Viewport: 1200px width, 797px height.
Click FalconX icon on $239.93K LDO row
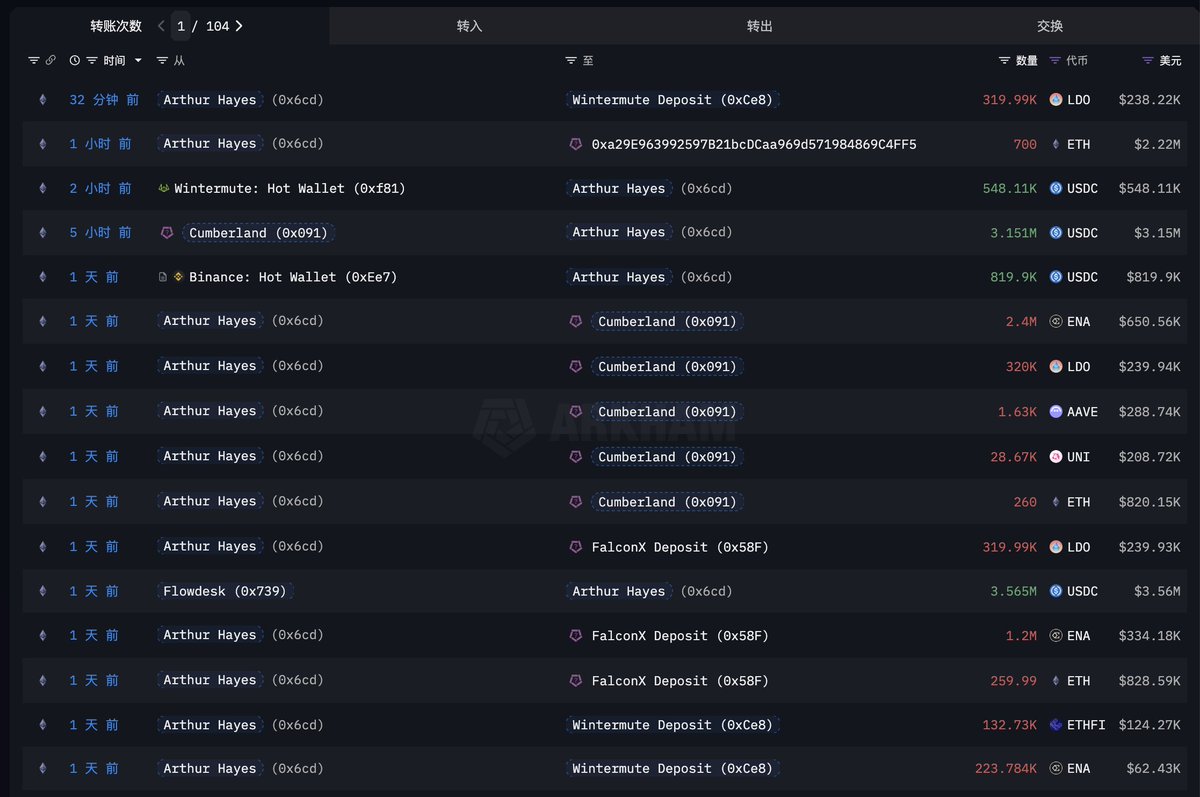coord(575,547)
